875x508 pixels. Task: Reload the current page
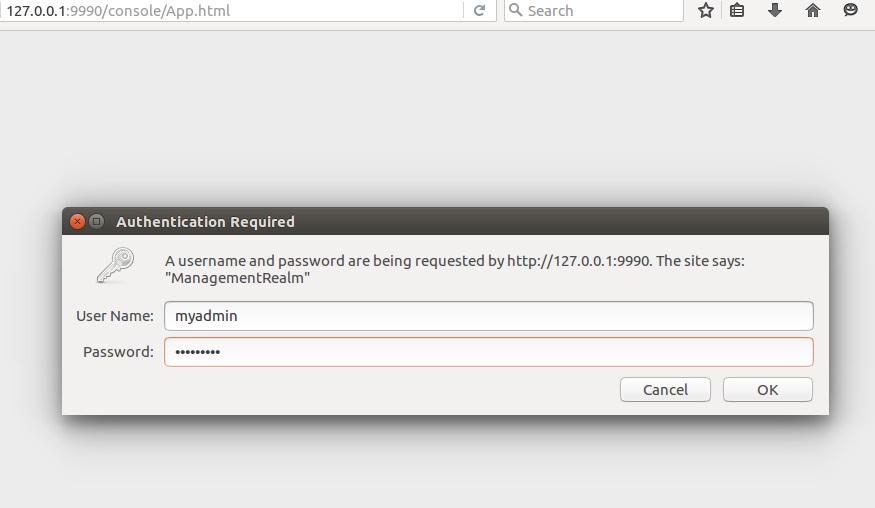tap(479, 10)
